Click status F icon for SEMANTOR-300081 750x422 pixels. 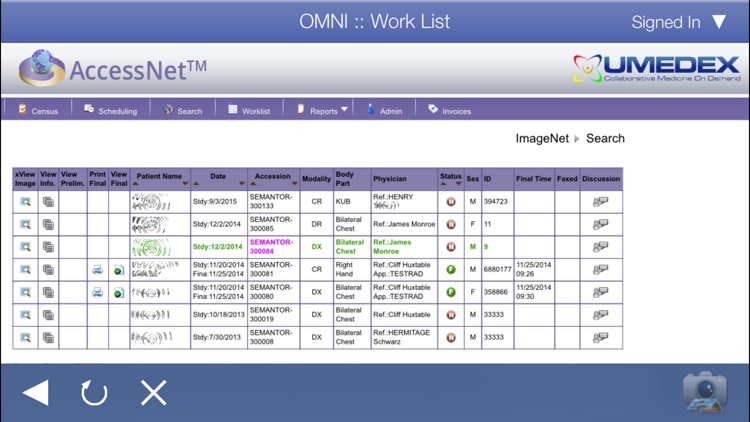451,270
